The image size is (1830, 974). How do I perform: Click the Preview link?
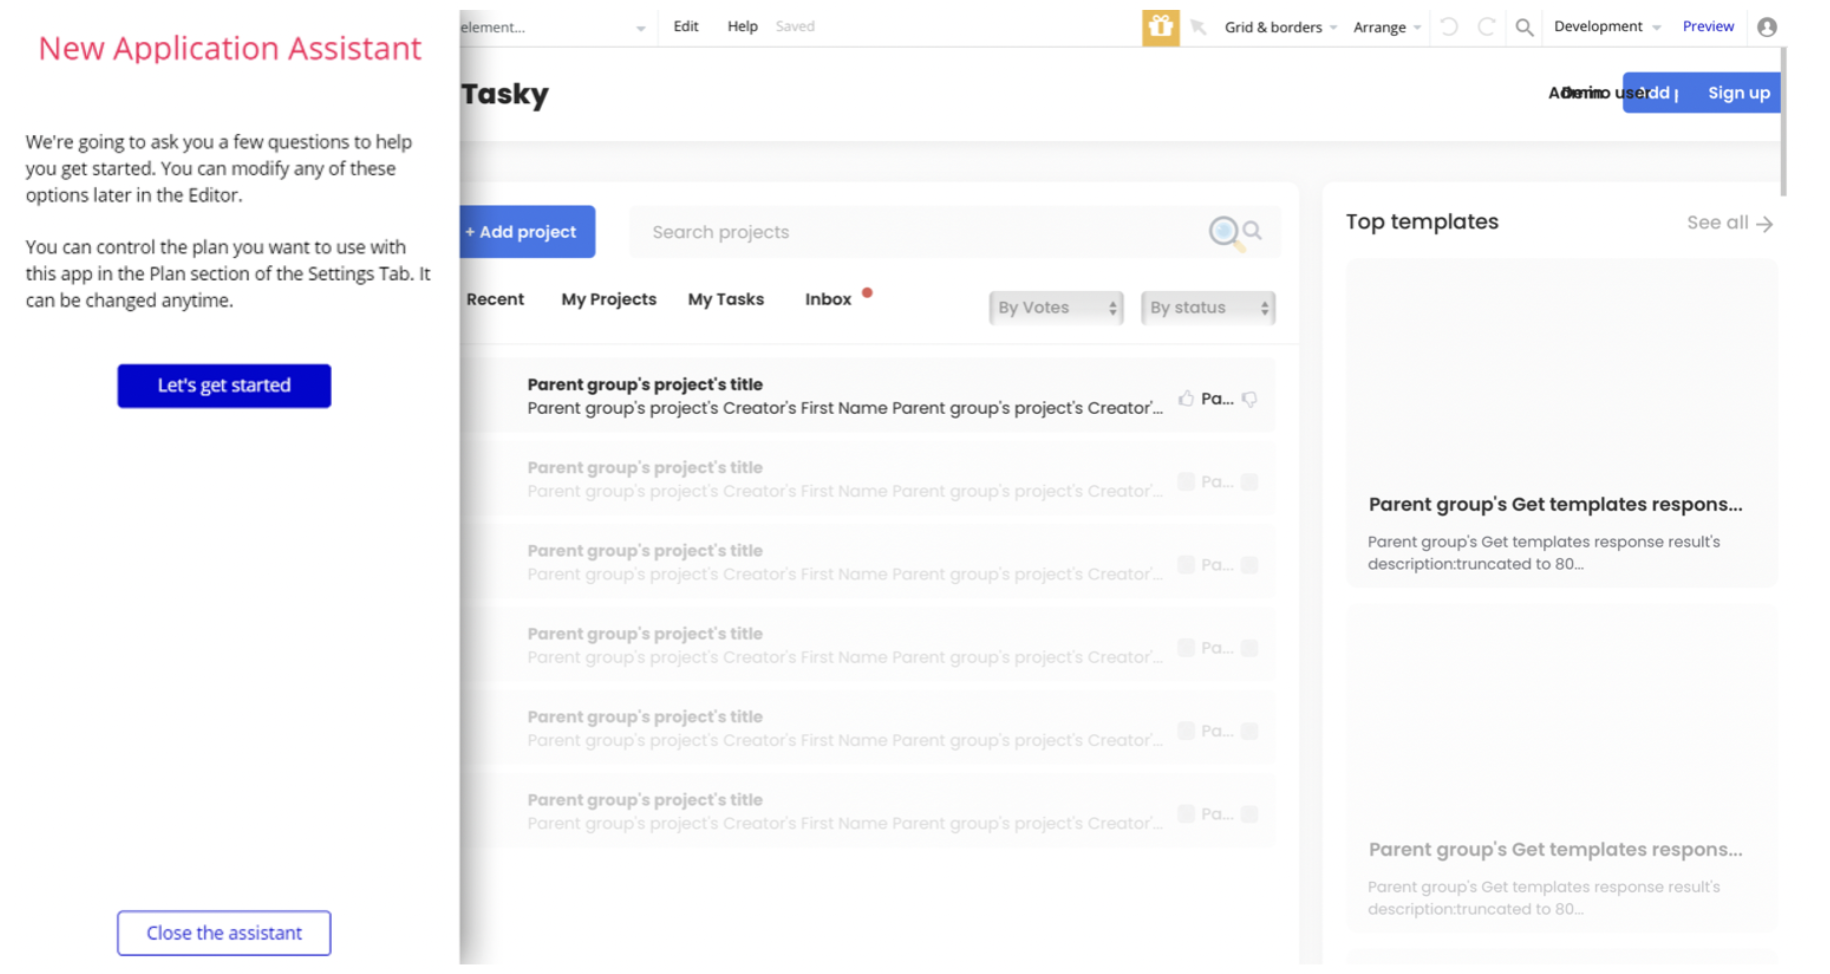tap(1708, 27)
